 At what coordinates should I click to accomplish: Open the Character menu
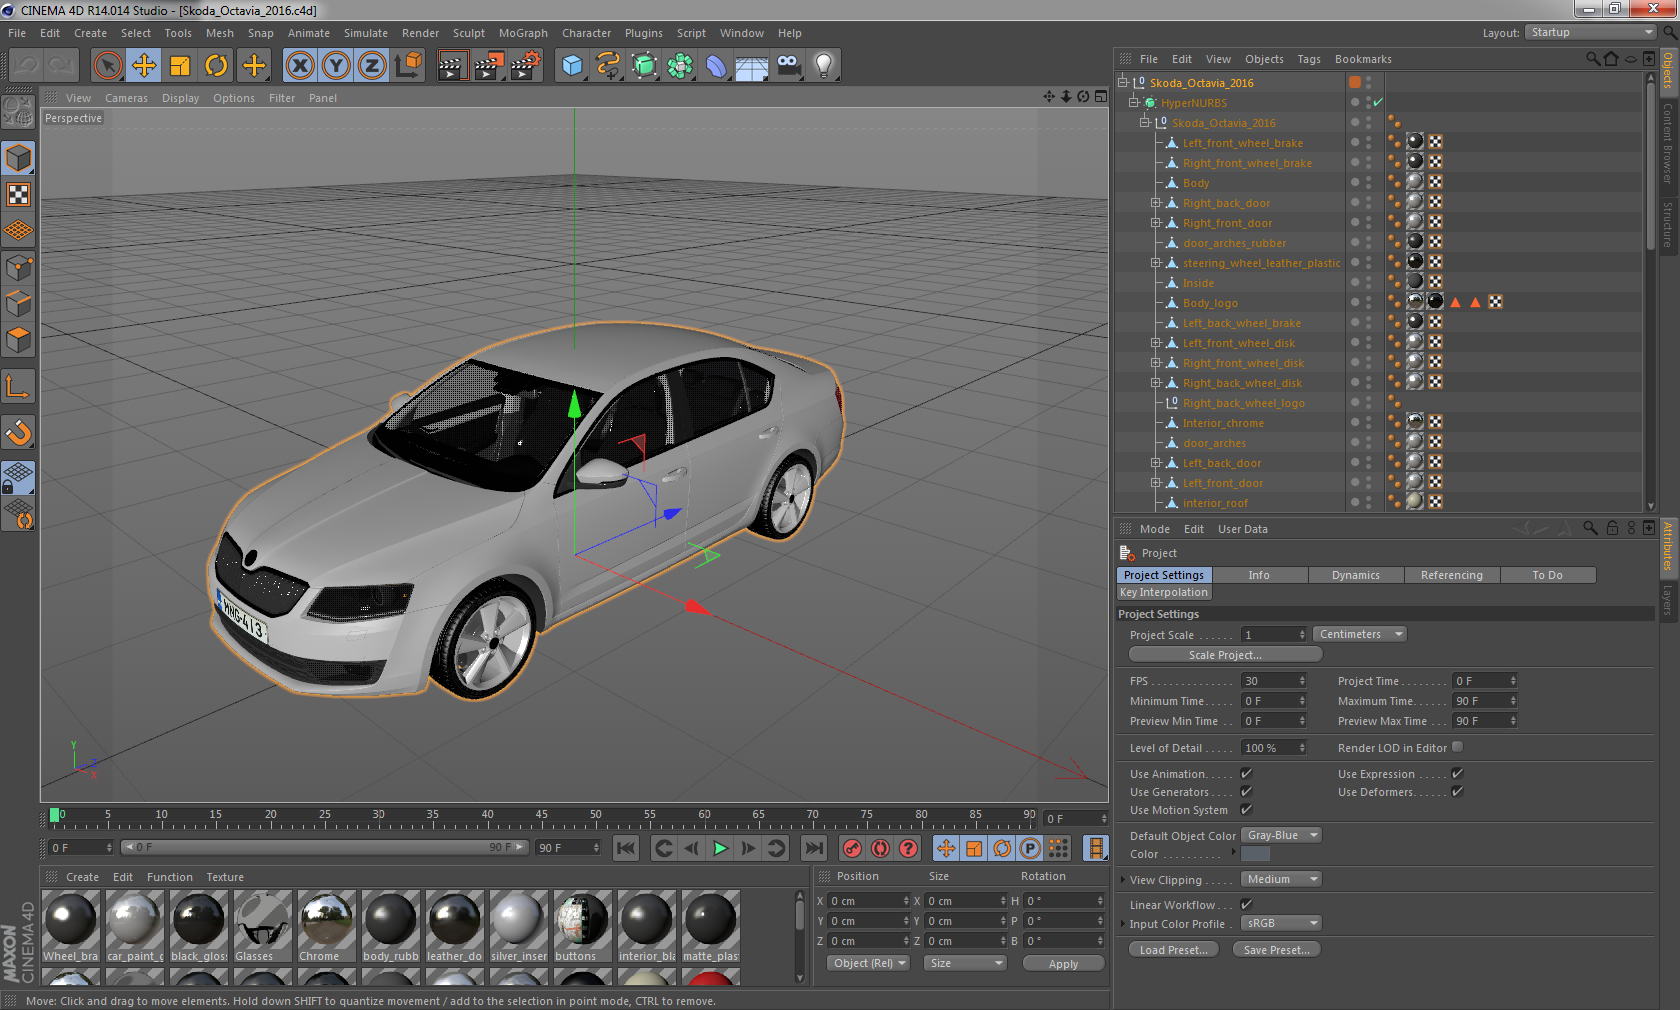click(x=586, y=33)
